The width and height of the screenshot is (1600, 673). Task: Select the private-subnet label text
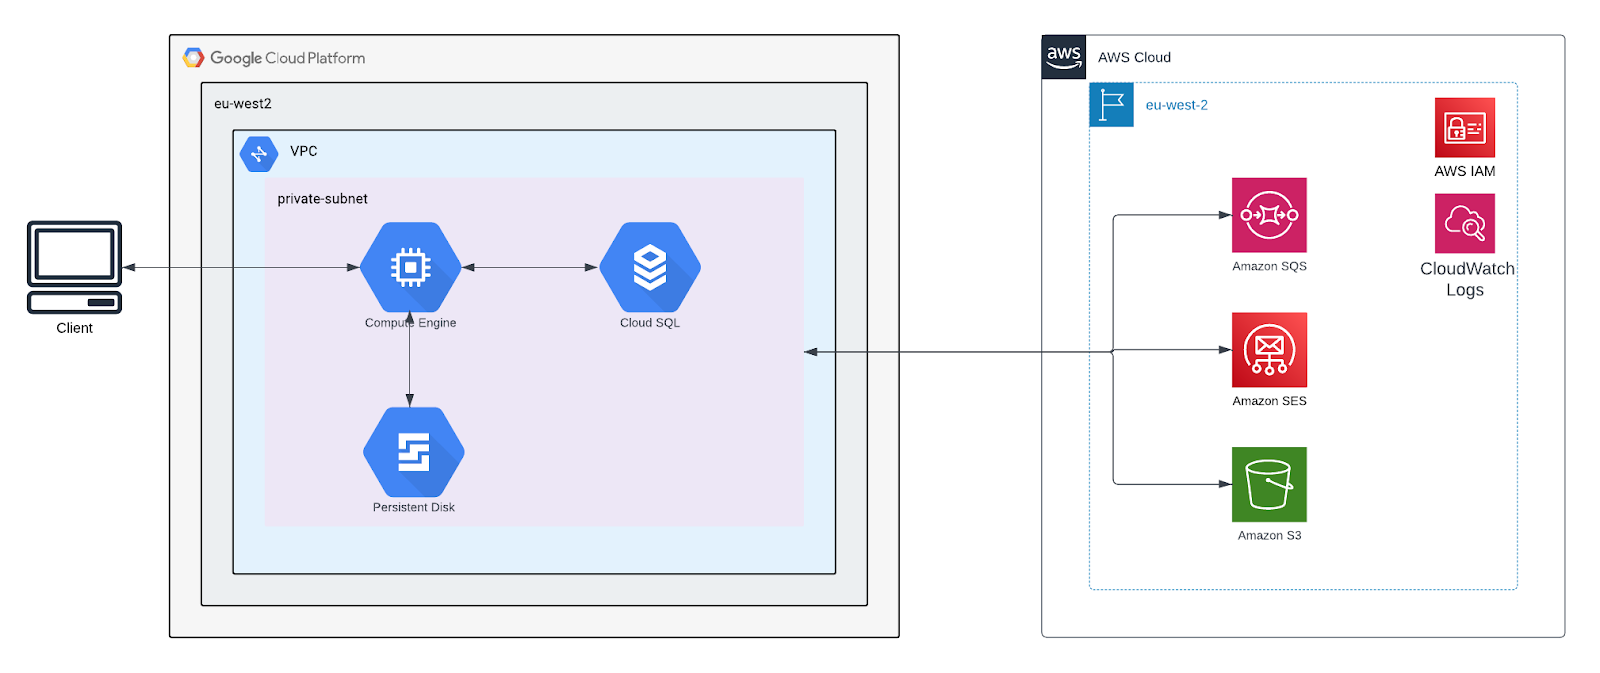pos(322,199)
